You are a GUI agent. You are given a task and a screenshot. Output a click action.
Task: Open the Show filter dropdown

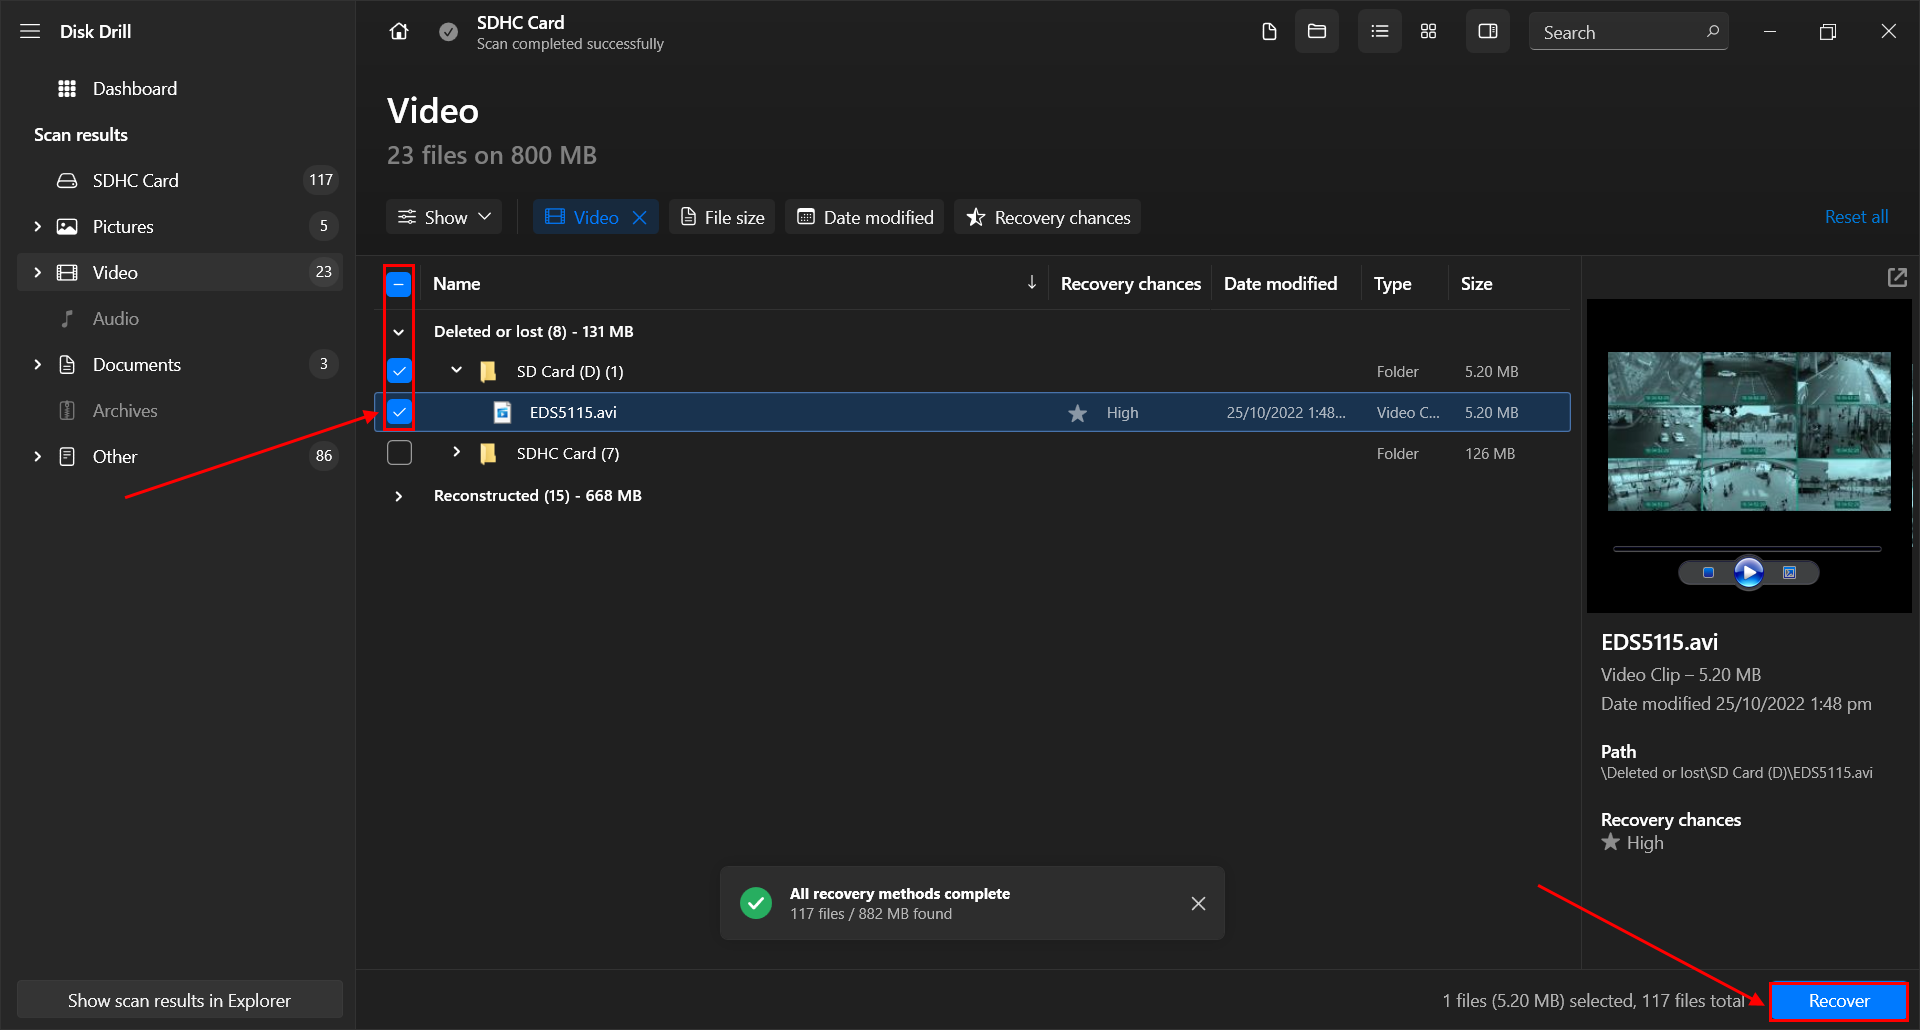(x=444, y=217)
